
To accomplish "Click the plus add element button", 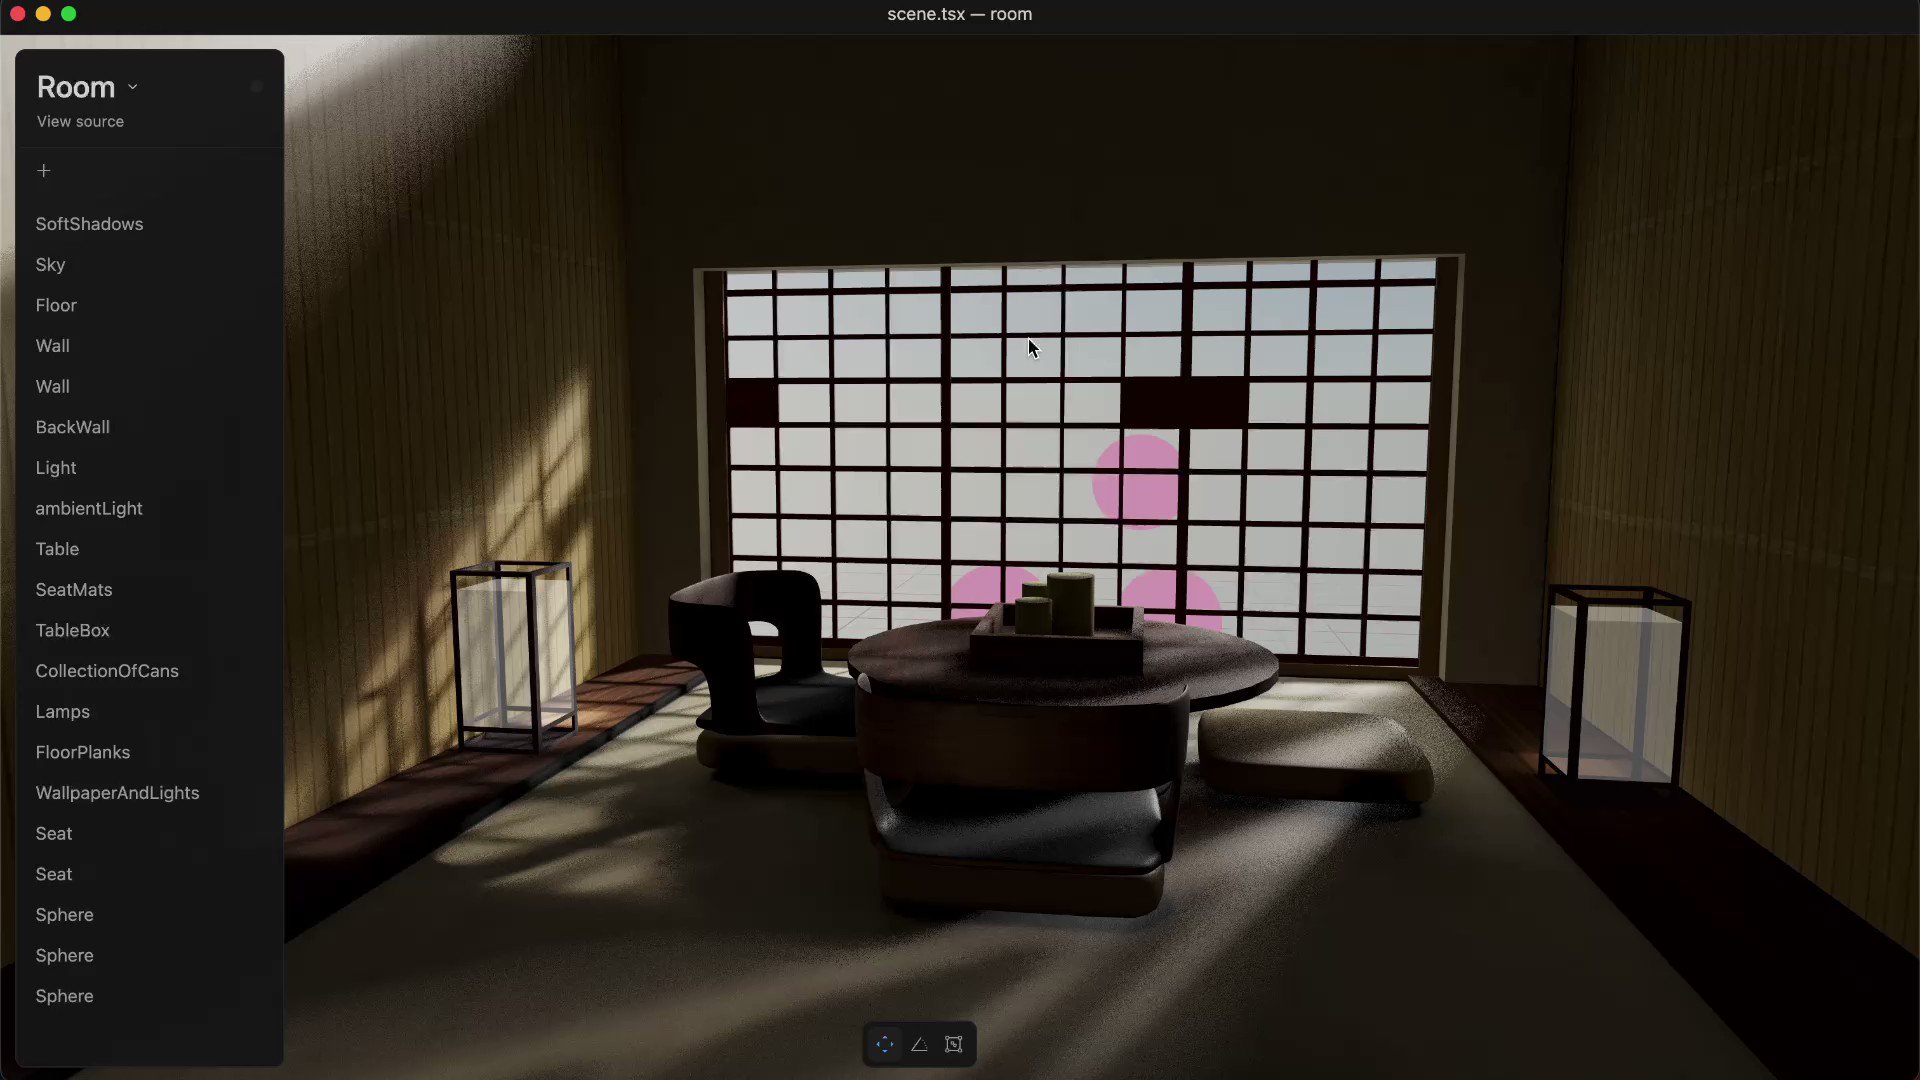I will (44, 169).
